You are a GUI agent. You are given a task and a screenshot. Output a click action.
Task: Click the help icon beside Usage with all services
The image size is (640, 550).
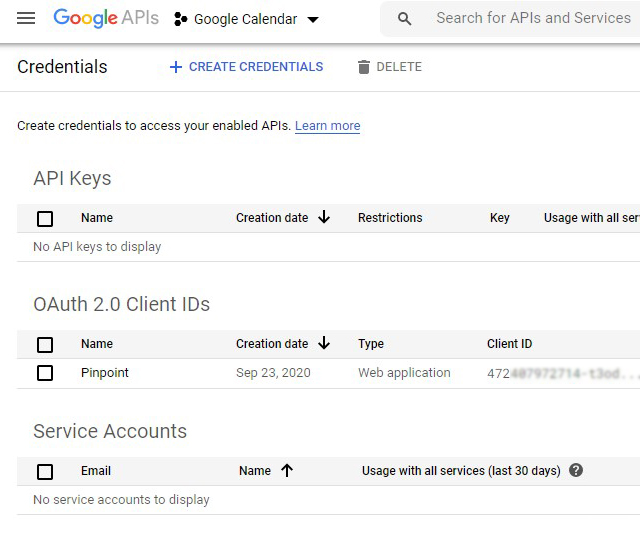tap(576, 470)
